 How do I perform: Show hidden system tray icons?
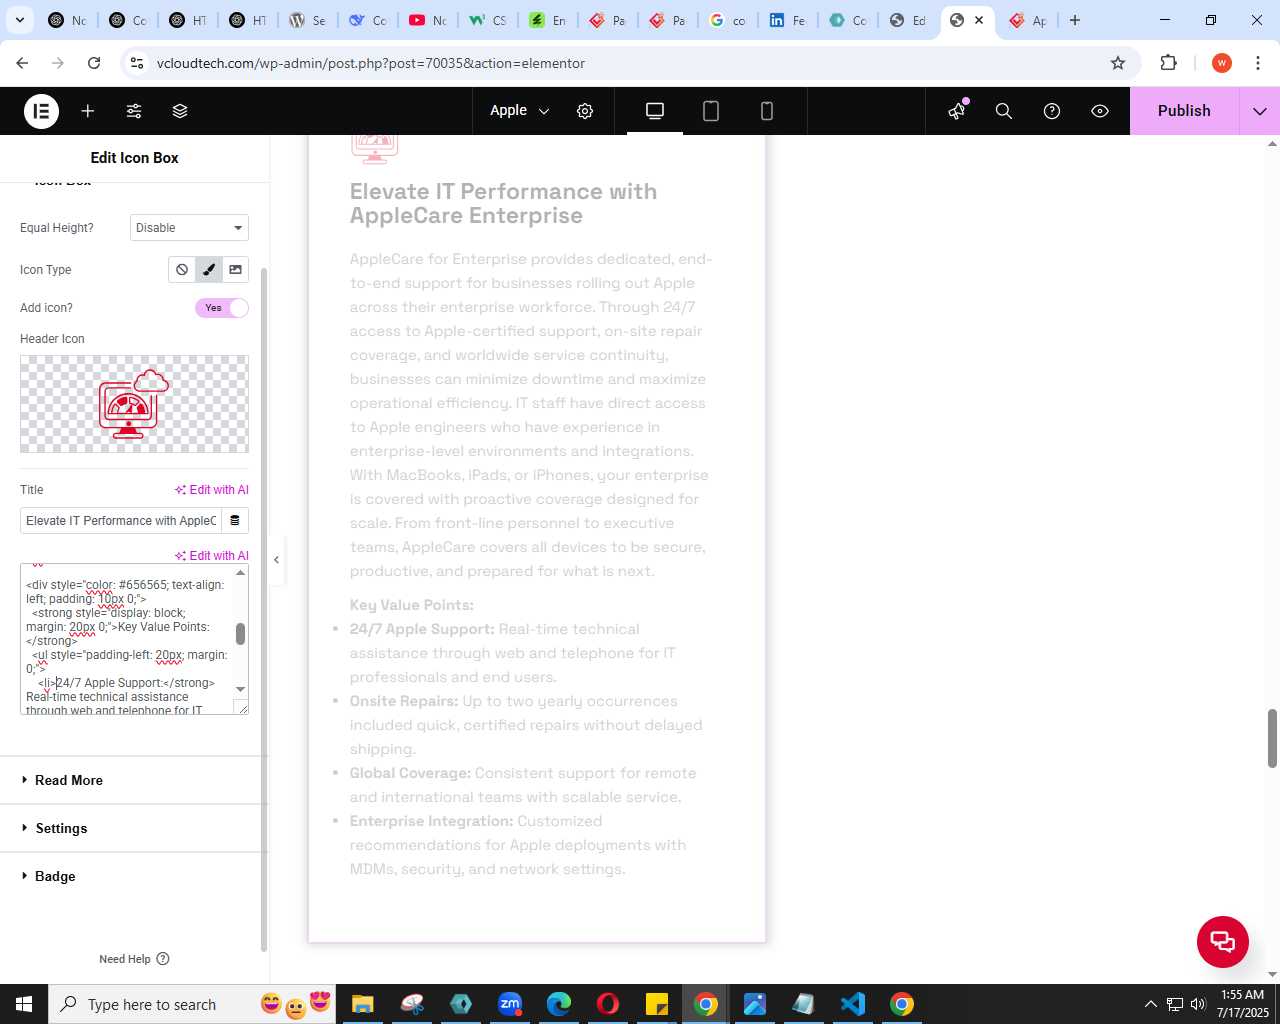click(x=1150, y=1004)
